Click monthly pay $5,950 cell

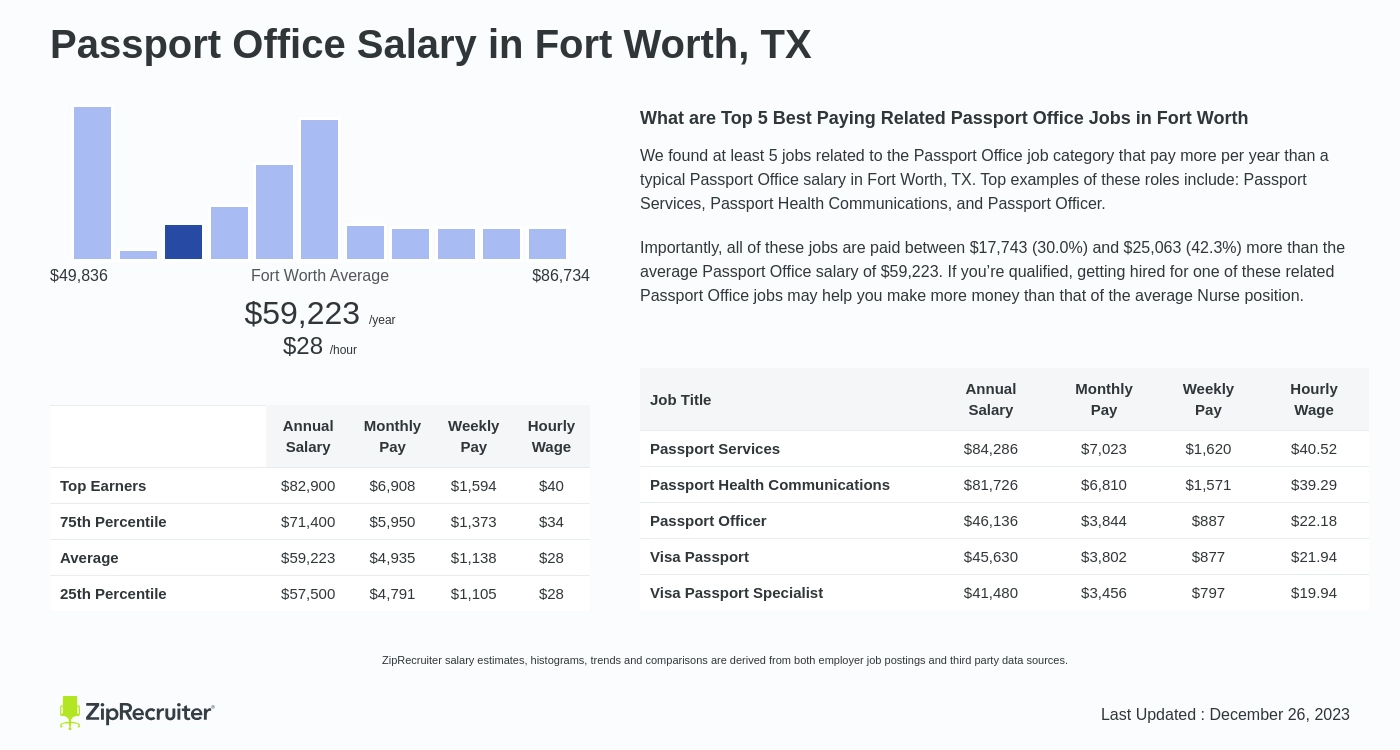click(392, 522)
